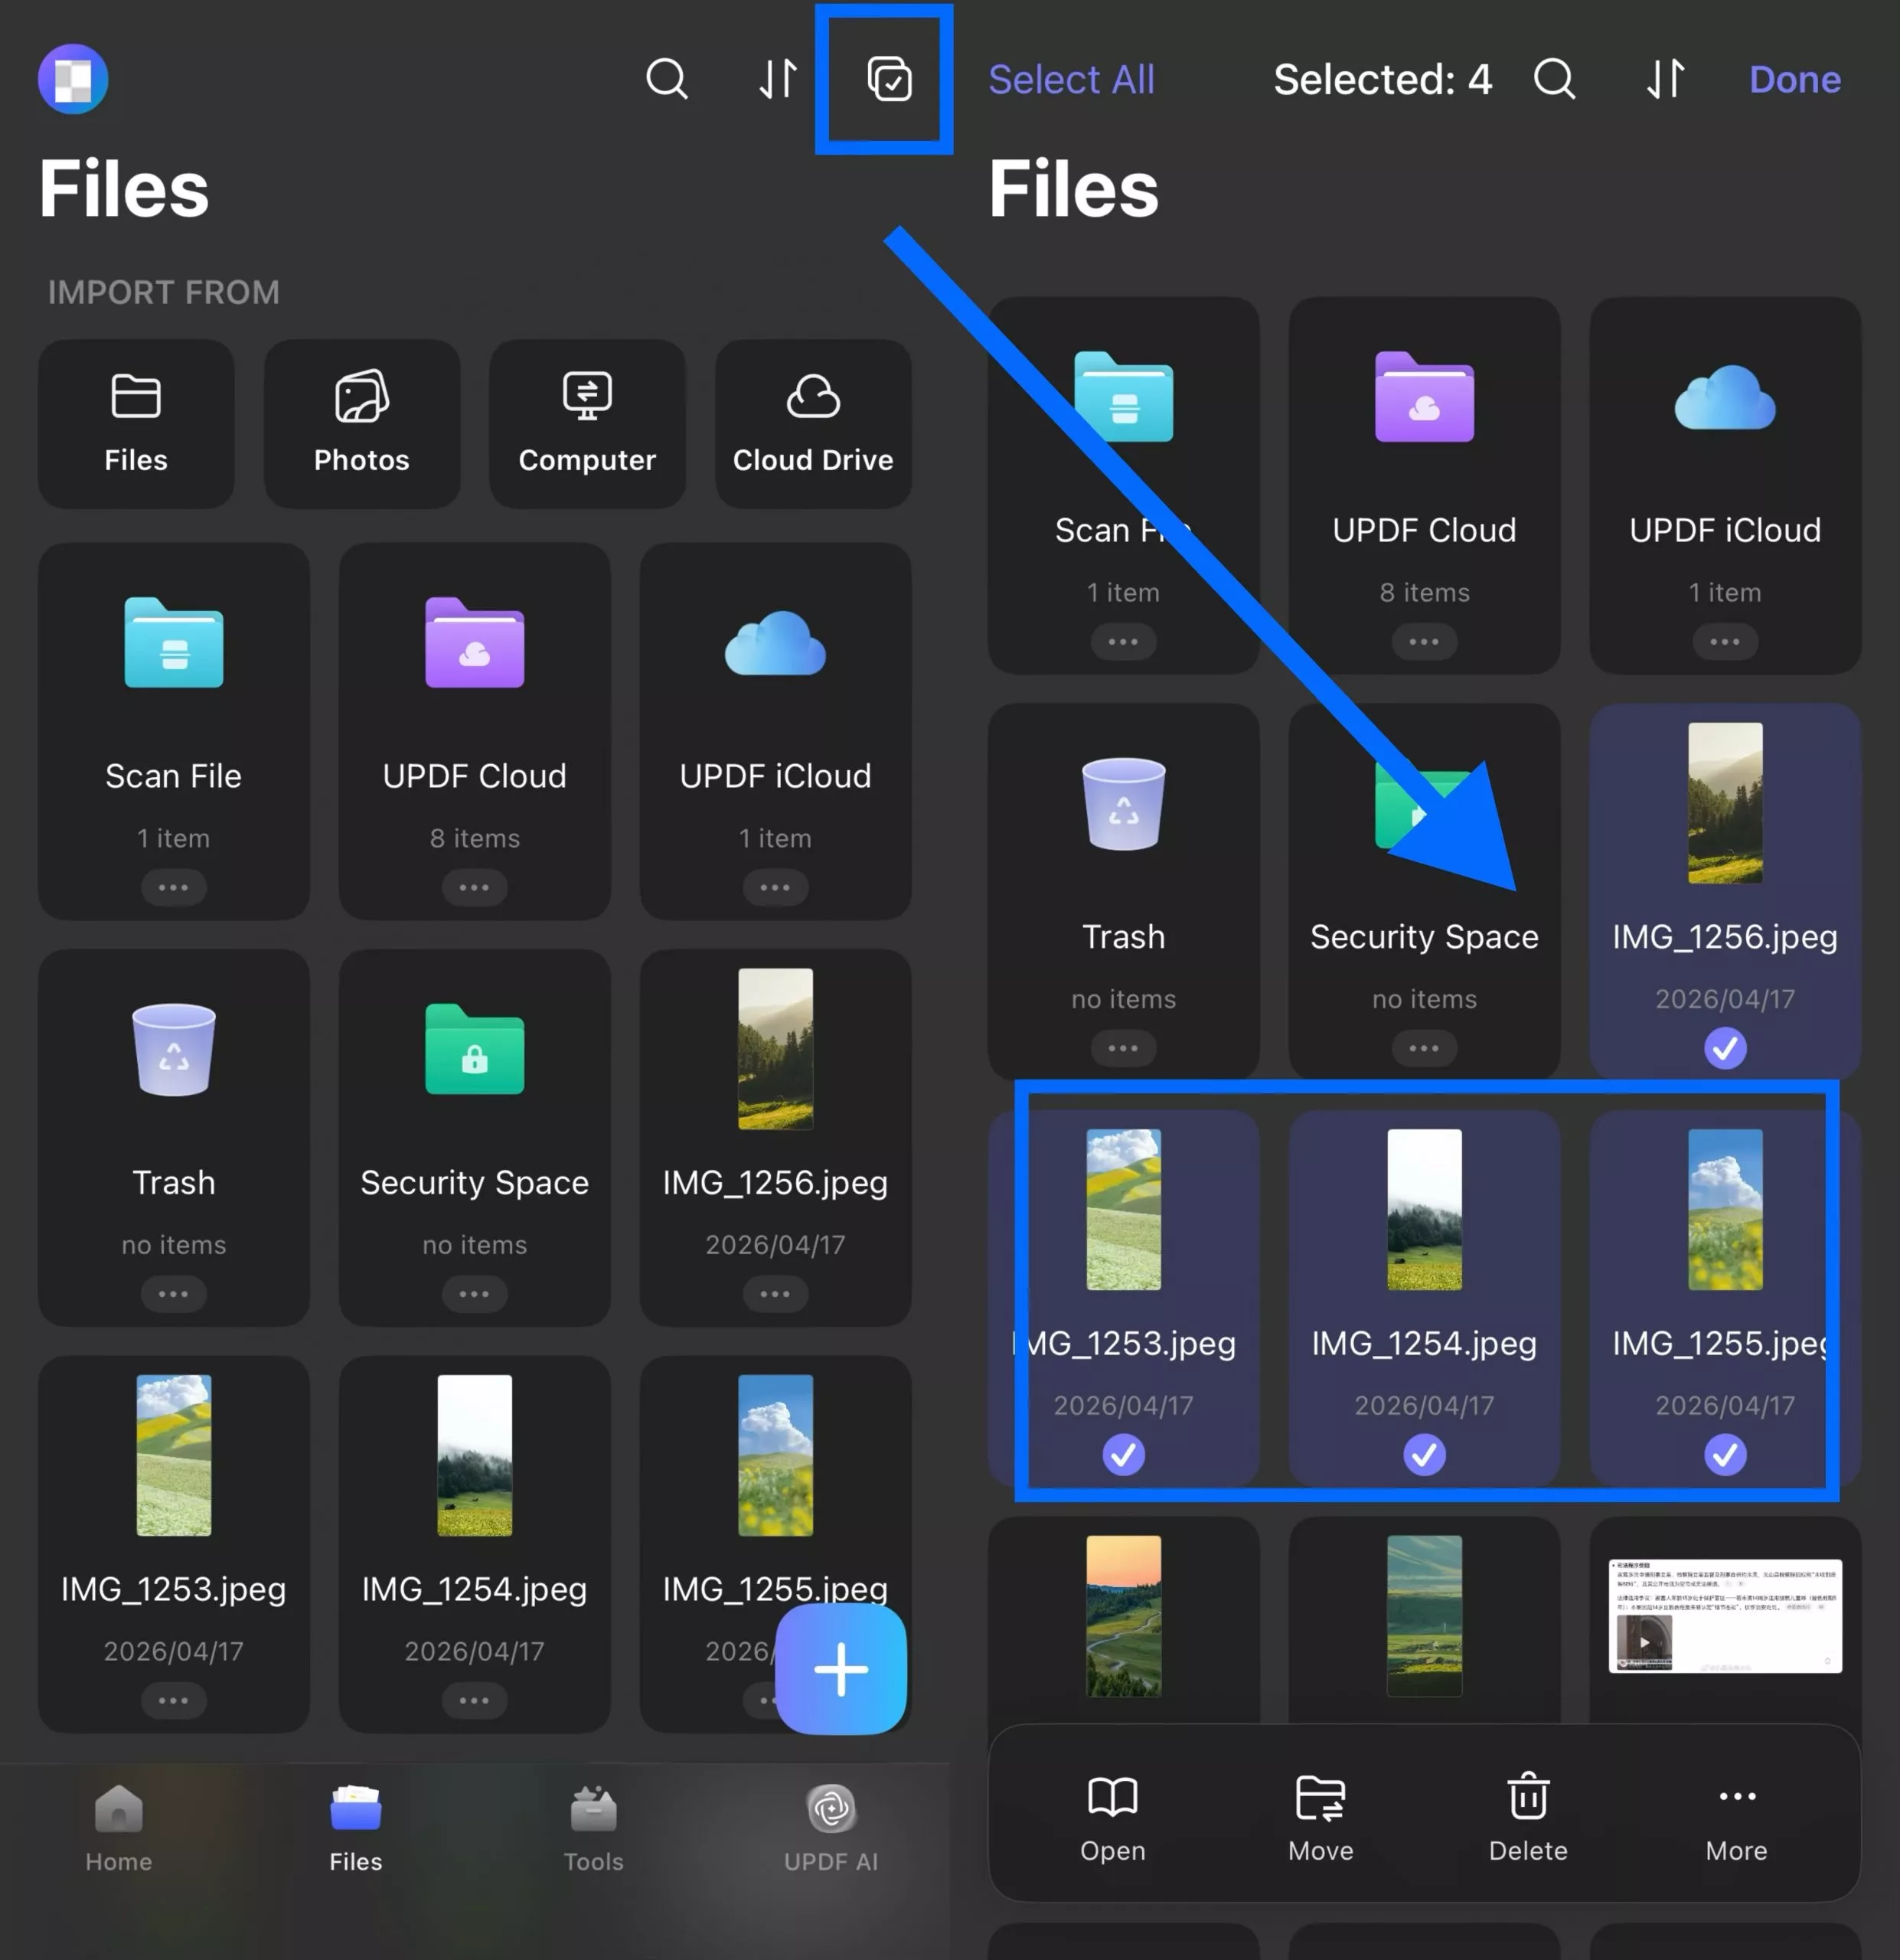Click sort arrows icon in left panel

tap(778, 79)
